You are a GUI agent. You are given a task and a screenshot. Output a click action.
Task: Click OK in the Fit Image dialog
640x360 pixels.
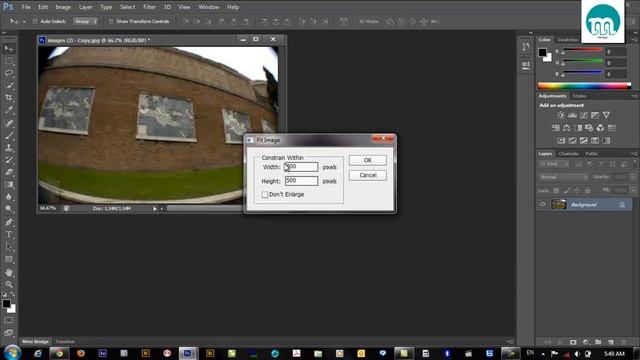coord(367,160)
